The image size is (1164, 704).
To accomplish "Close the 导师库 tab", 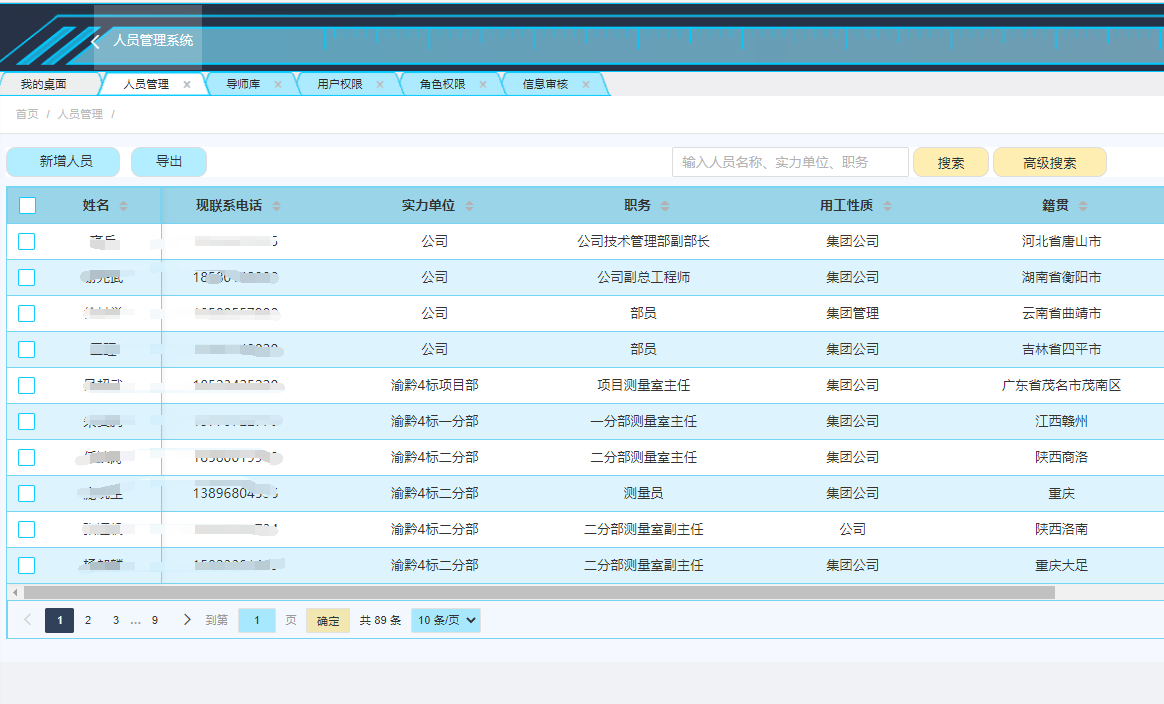I will click(x=278, y=85).
